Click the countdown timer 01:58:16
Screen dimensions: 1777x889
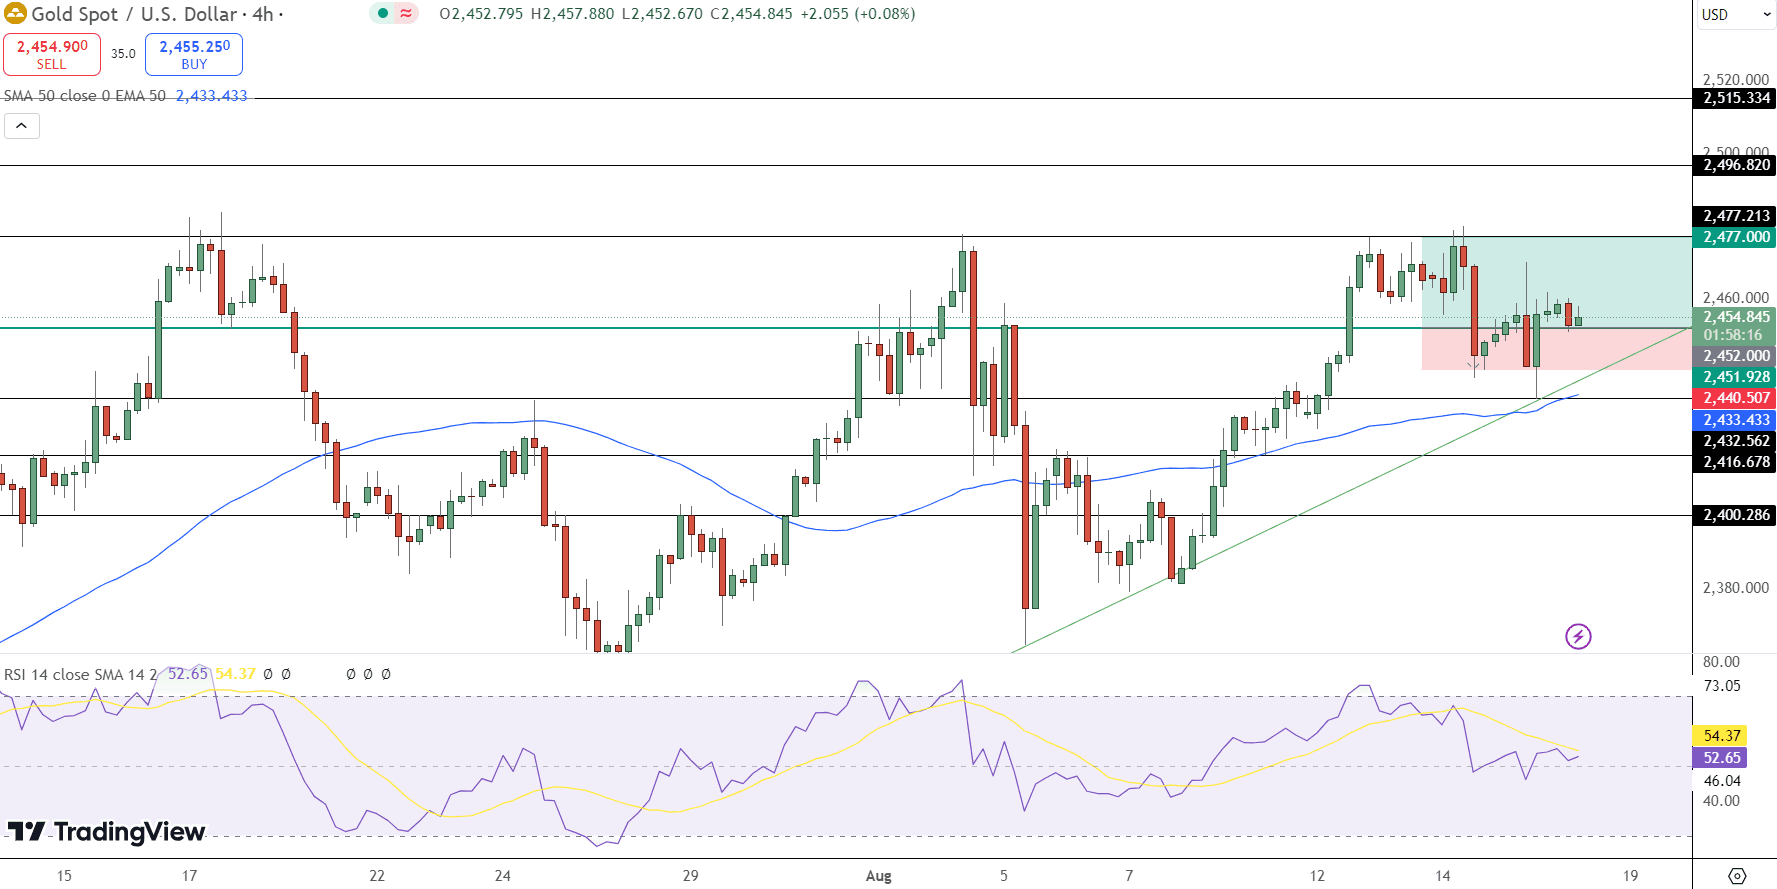click(1732, 335)
